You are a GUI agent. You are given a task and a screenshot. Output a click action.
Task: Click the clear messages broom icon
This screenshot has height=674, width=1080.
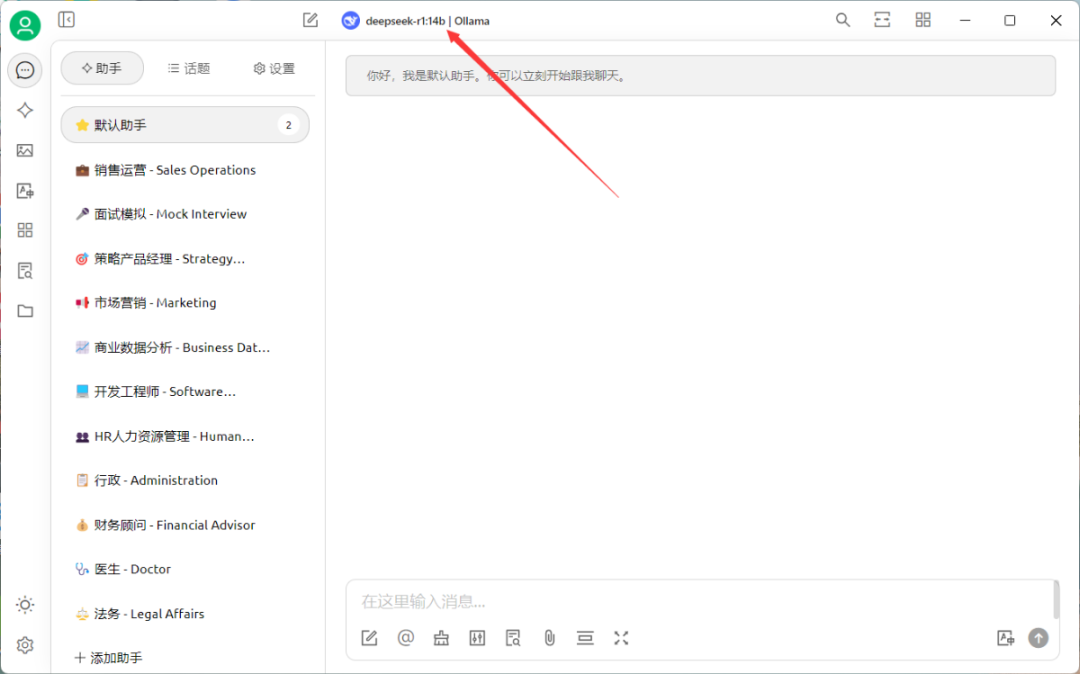pyautogui.click(x=442, y=638)
